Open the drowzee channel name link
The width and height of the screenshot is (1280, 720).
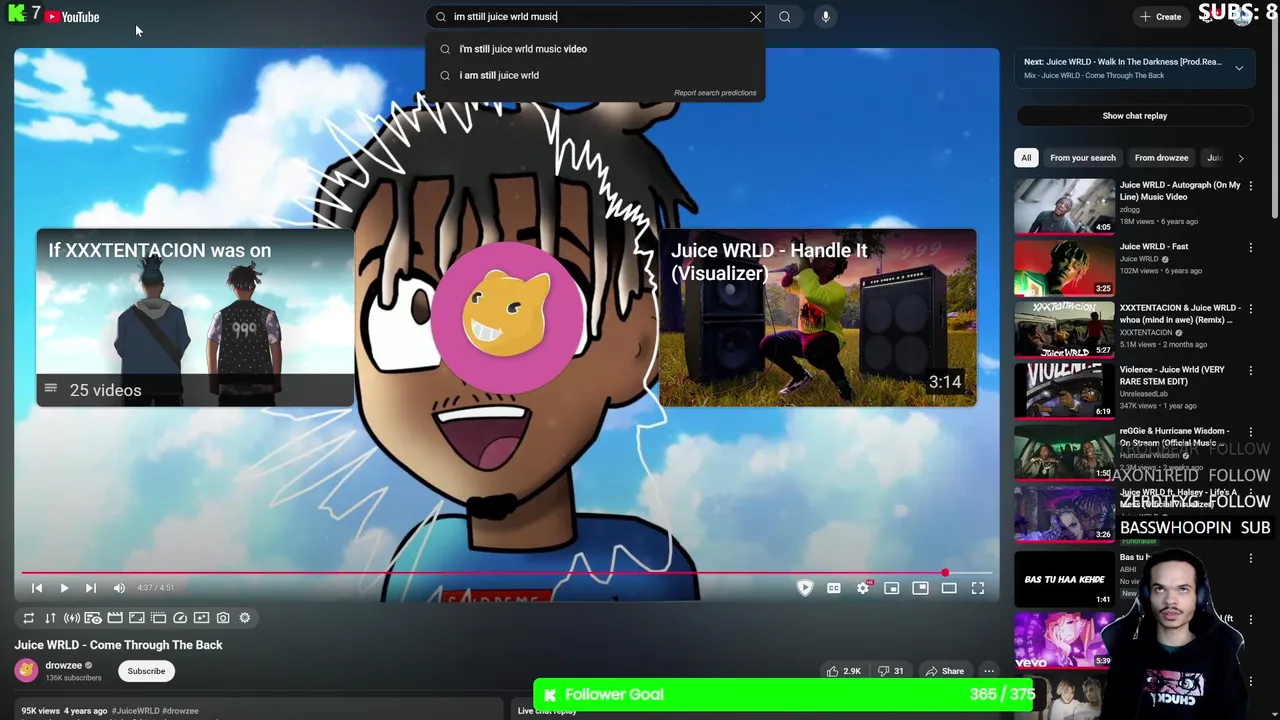coord(63,666)
